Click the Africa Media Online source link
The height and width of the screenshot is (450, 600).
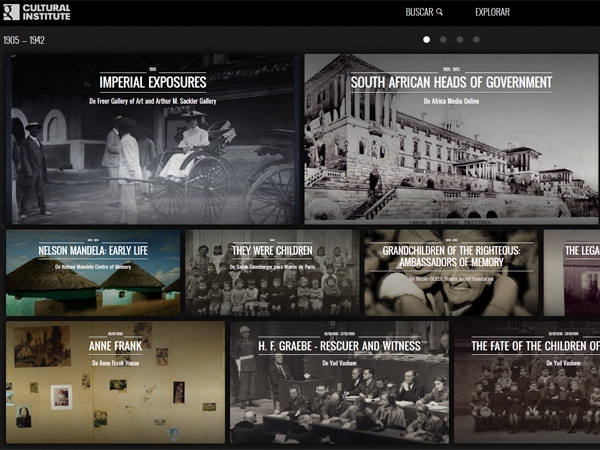[451, 101]
